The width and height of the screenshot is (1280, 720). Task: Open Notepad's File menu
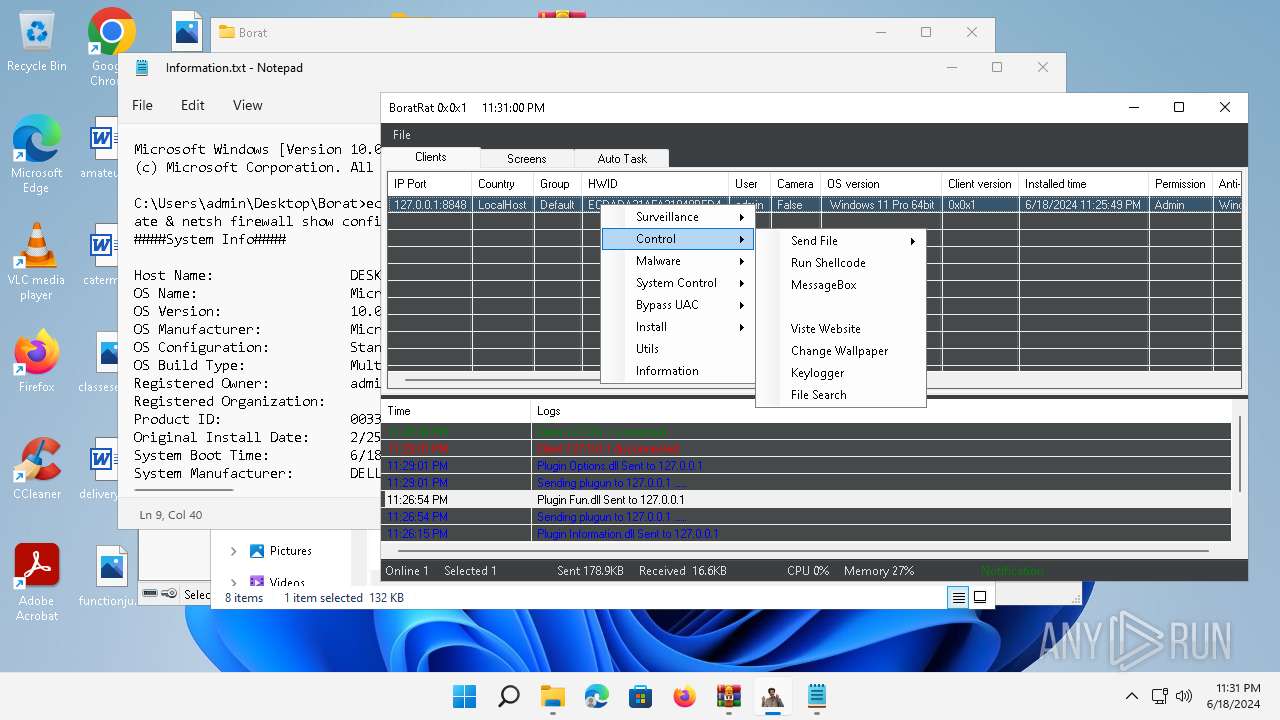tap(143, 105)
